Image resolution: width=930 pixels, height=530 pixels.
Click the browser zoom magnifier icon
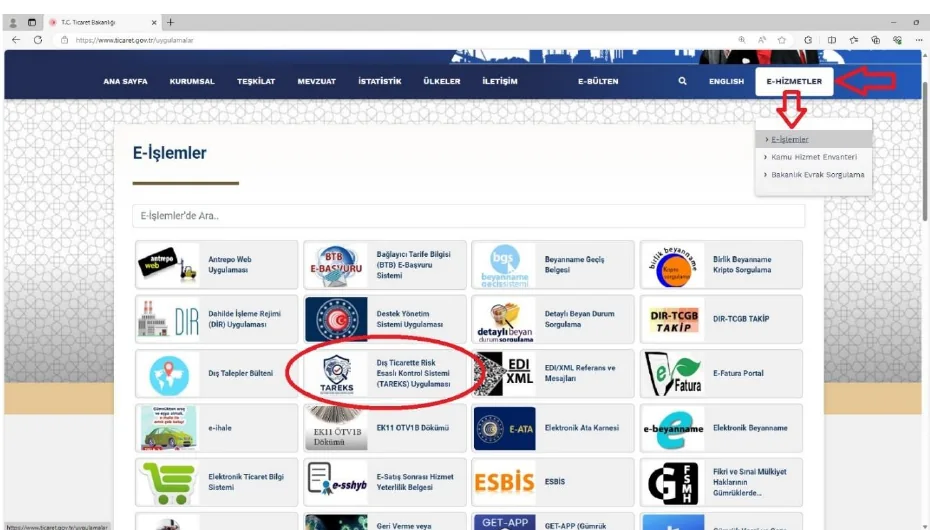(x=741, y=40)
